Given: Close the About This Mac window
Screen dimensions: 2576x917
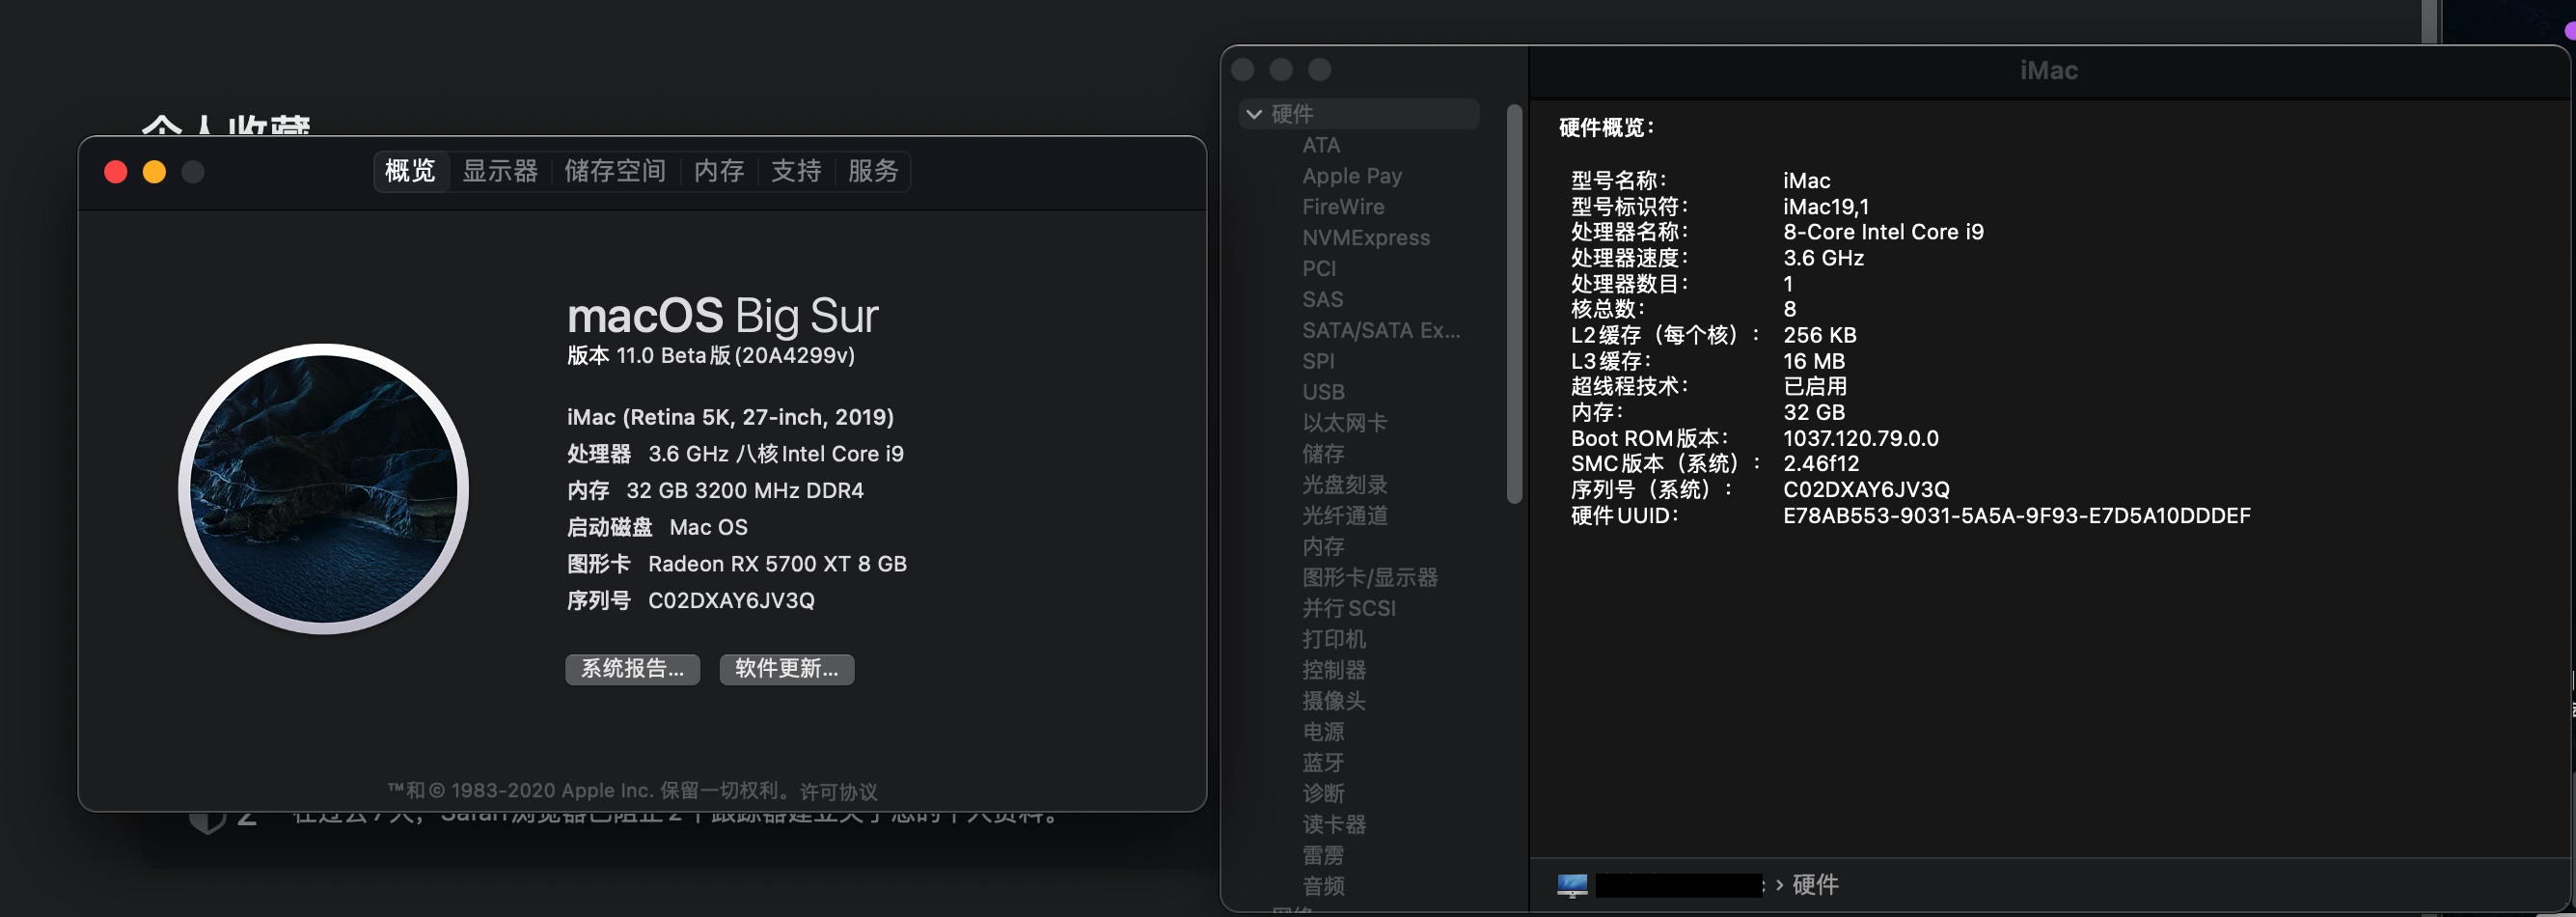Looking at the screenshot, I should (x=116, y=172).
